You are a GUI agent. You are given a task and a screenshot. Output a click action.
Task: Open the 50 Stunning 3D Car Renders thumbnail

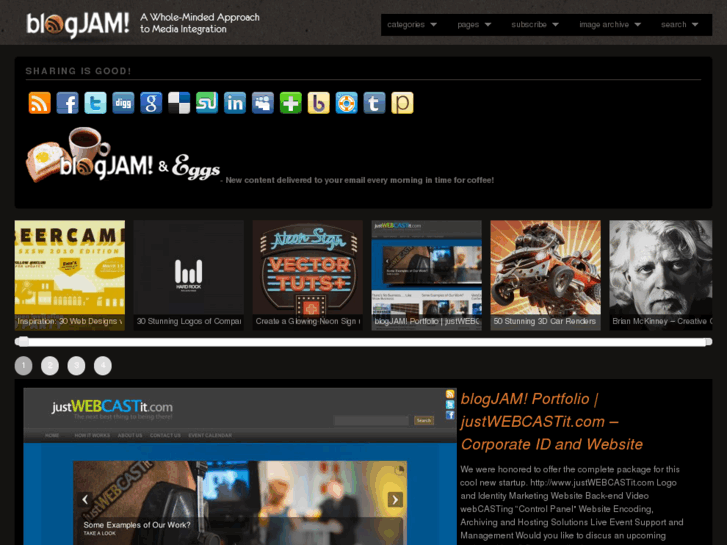[546, 275]
